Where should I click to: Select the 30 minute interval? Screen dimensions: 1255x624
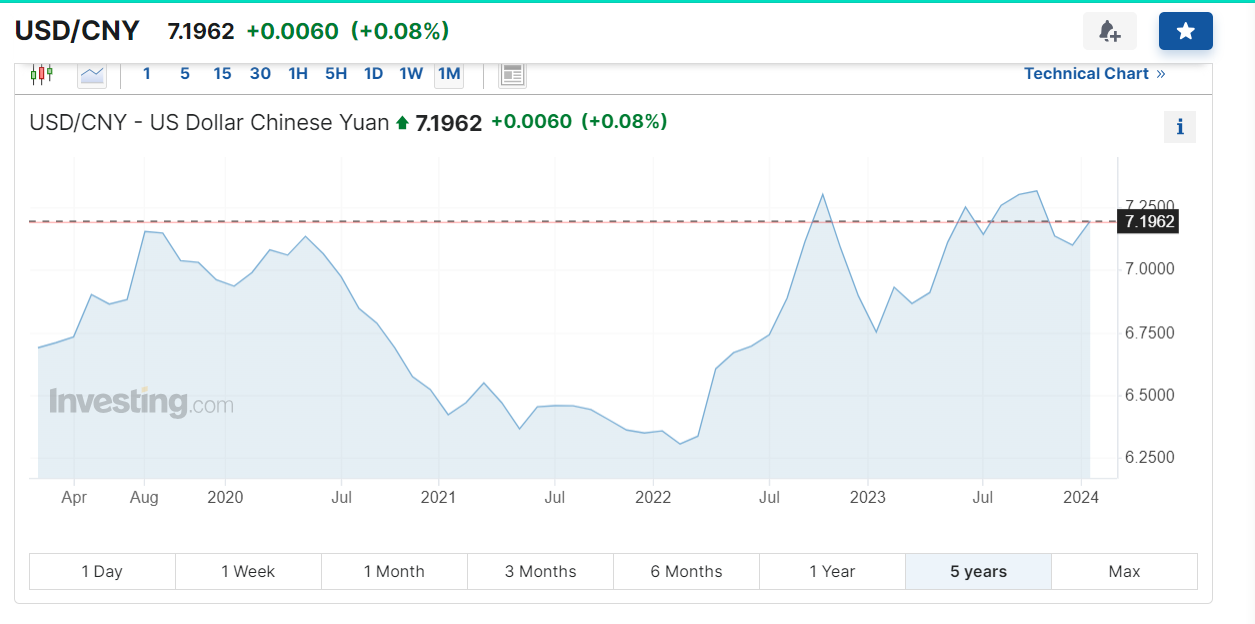click(x=260, y=74)
